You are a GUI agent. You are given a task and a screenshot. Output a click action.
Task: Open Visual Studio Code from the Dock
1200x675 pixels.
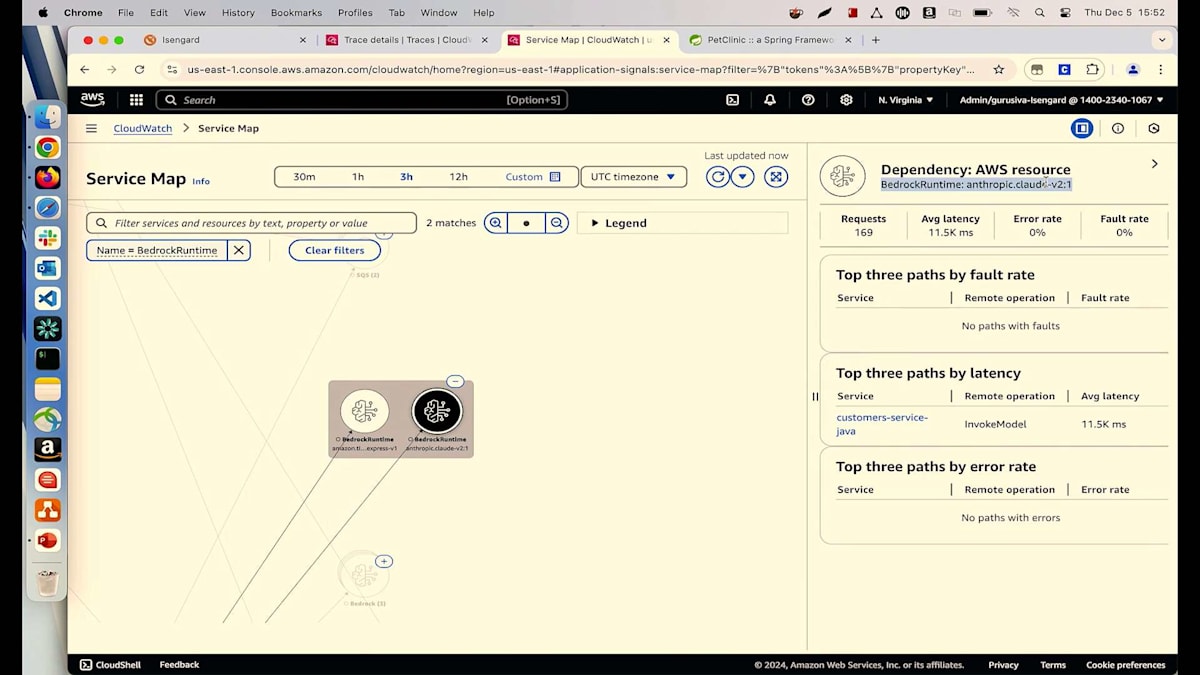tap(47, 298)
